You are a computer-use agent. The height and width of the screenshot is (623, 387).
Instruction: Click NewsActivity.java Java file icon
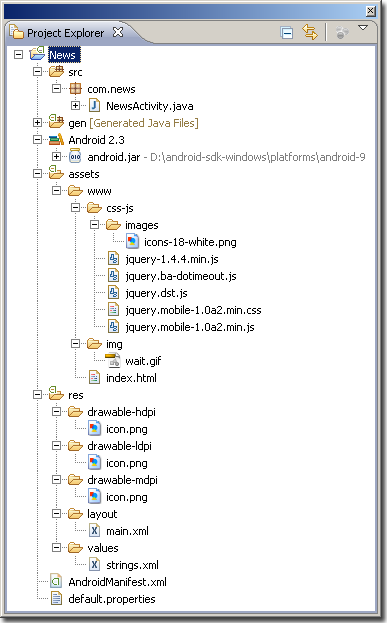[x=94, y=106]
